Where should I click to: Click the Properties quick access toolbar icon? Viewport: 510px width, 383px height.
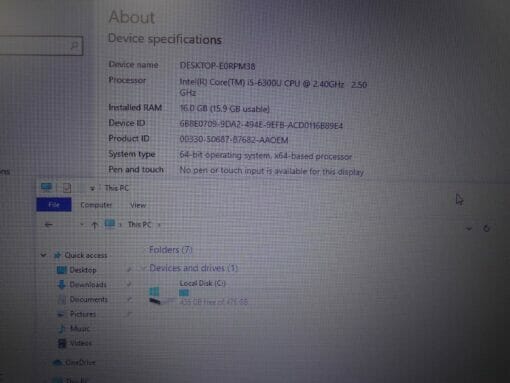pyautogui.click(x=67, y=188)
